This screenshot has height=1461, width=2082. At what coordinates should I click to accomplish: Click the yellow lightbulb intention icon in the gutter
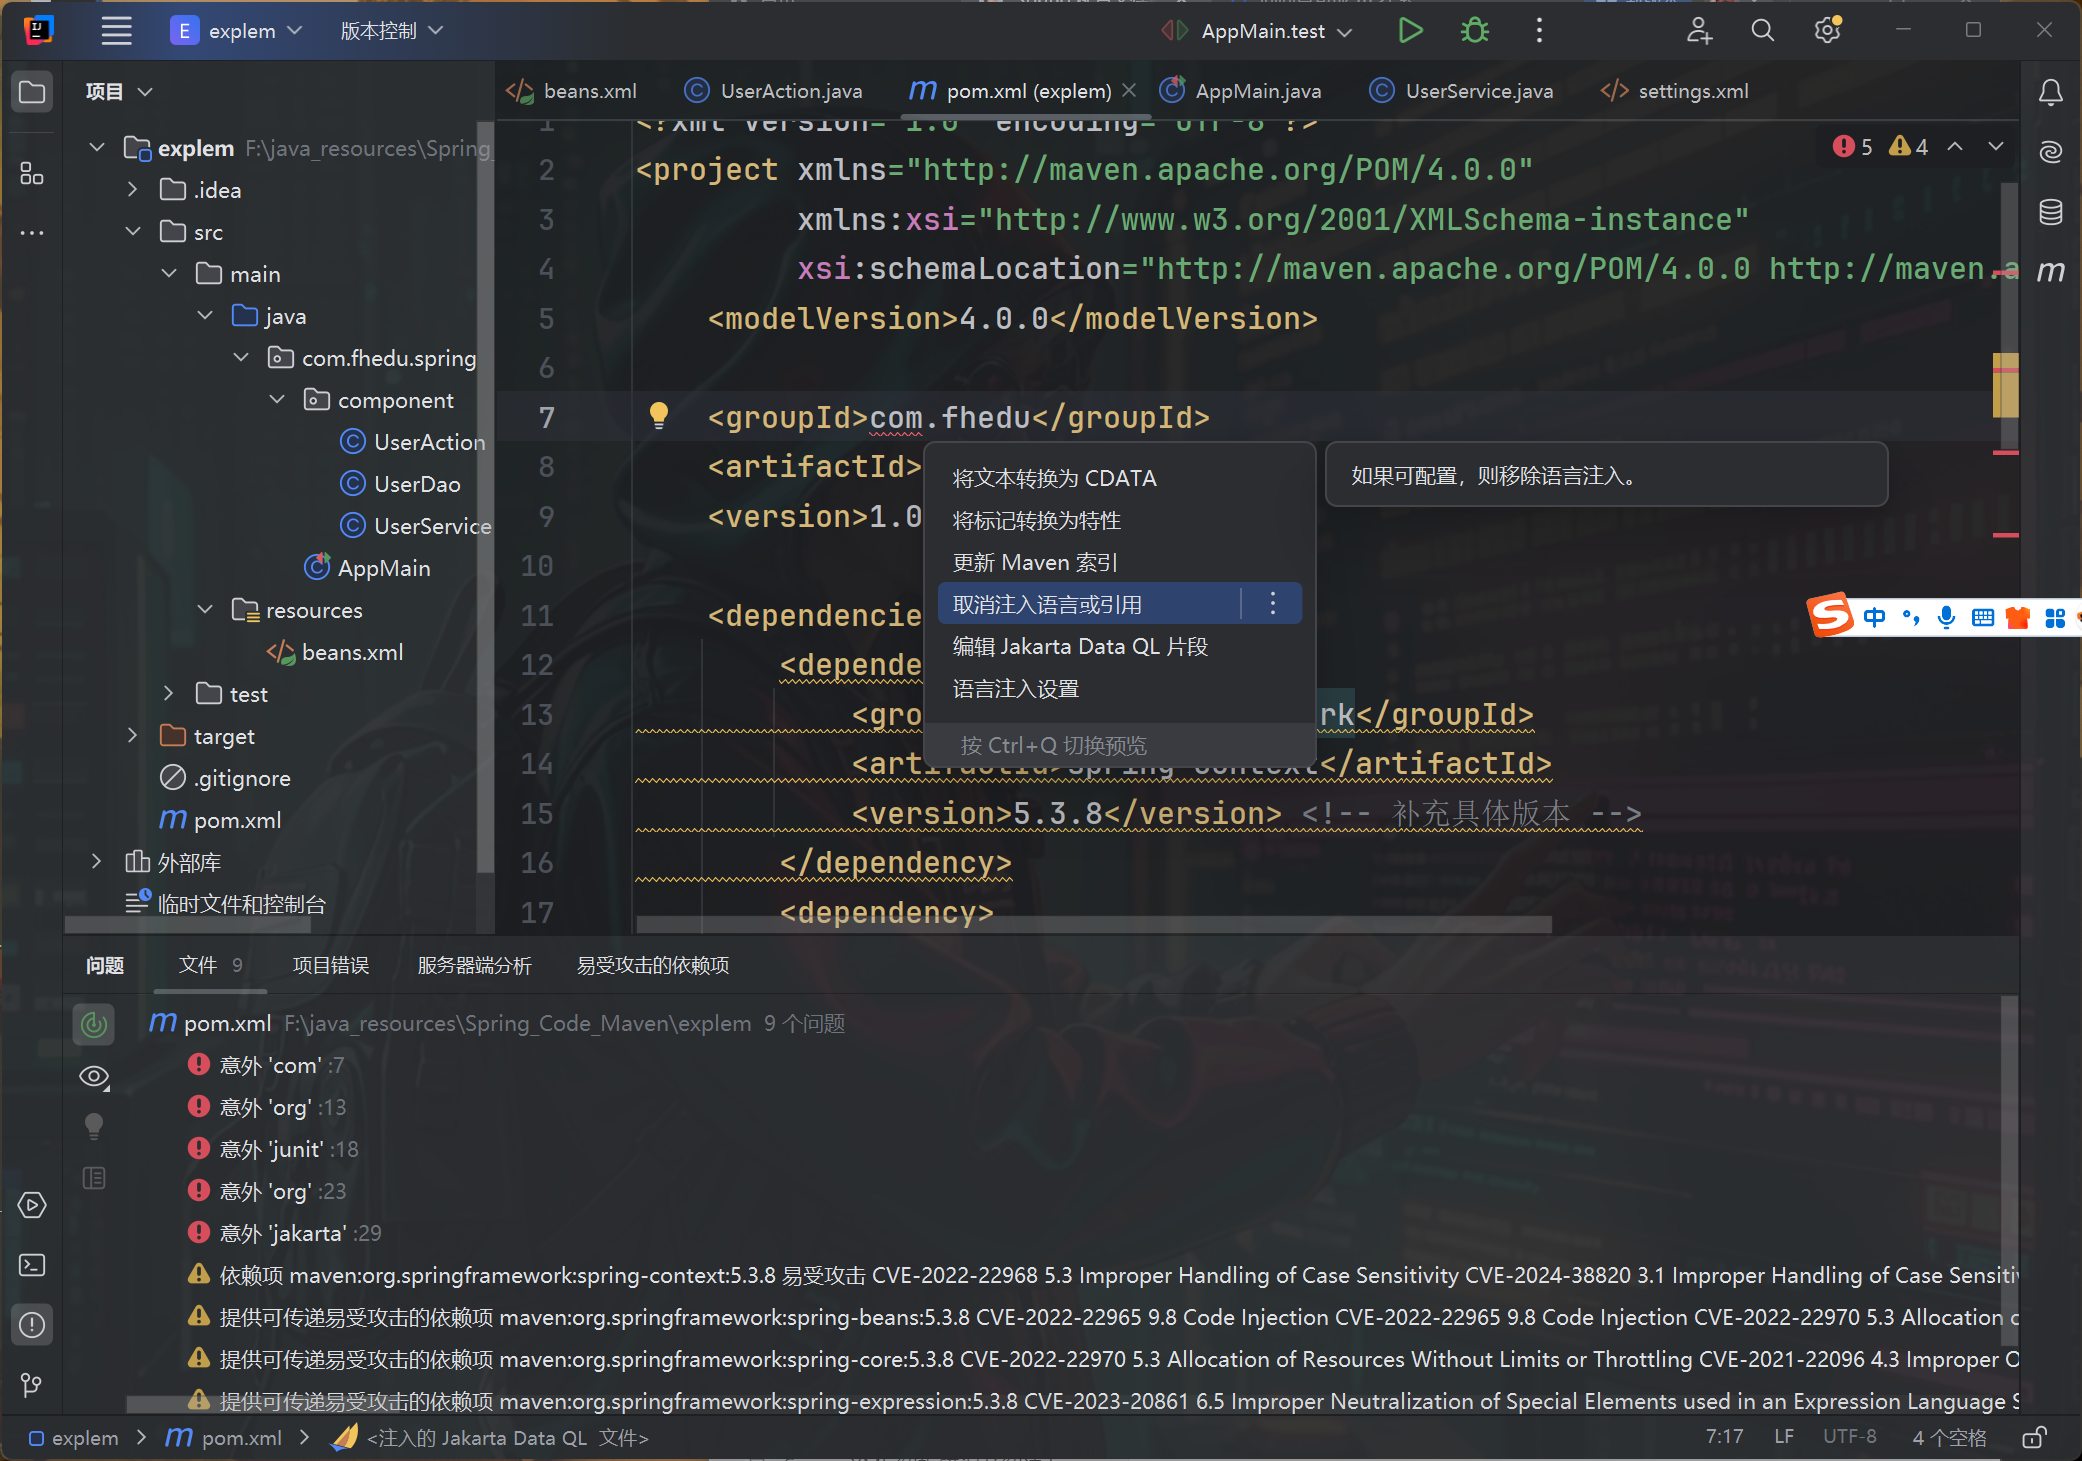[658, 414]
